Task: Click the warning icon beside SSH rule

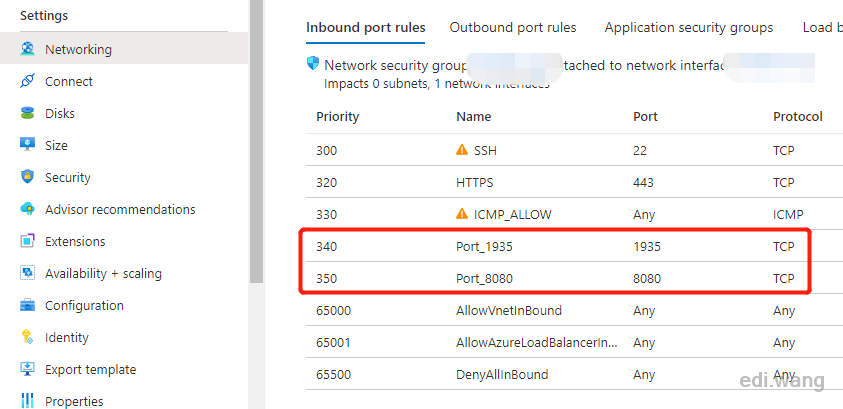Action: 462,150
